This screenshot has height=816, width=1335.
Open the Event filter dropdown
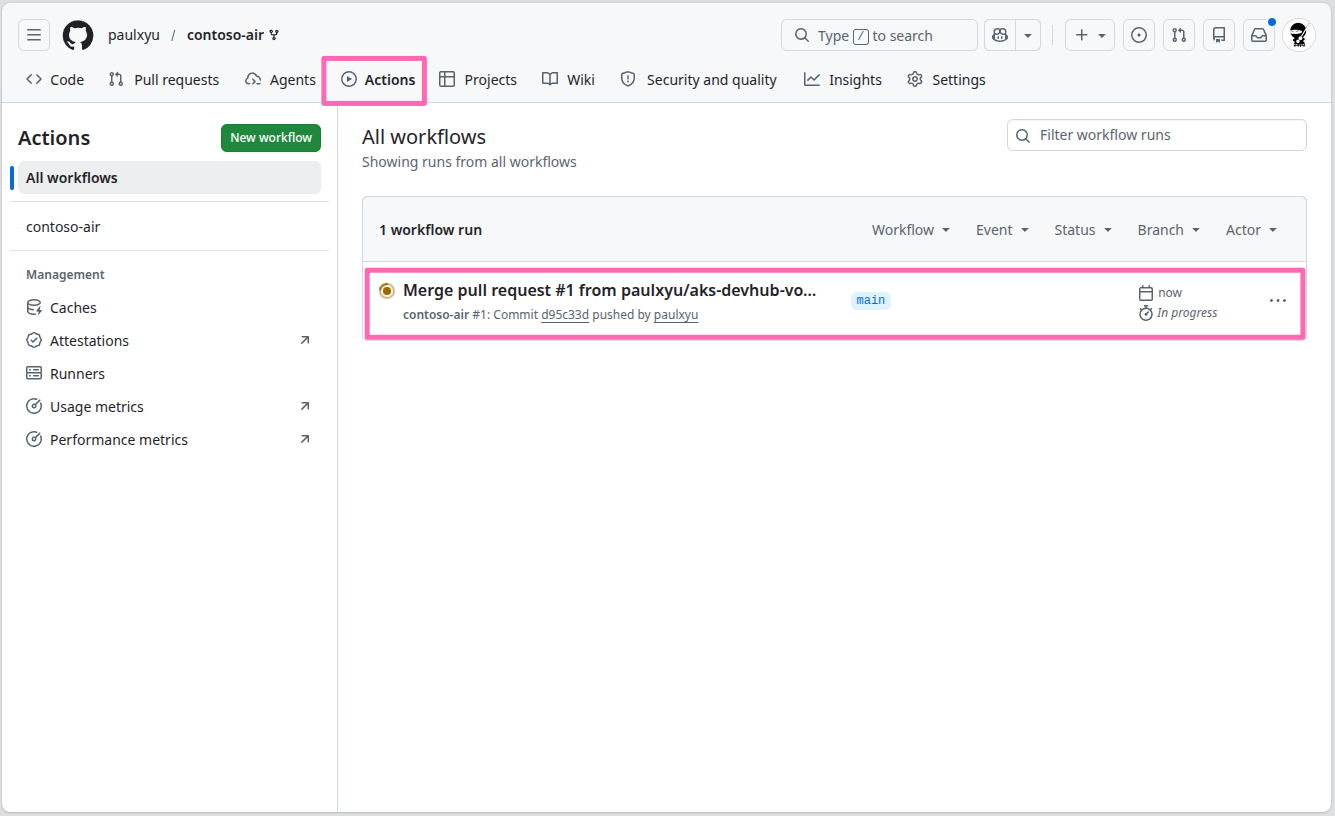1002,230
